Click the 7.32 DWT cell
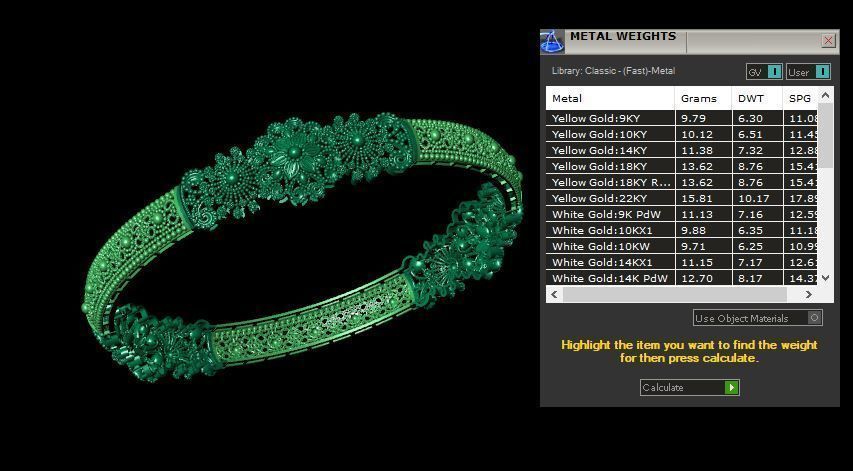 [758, 150]
